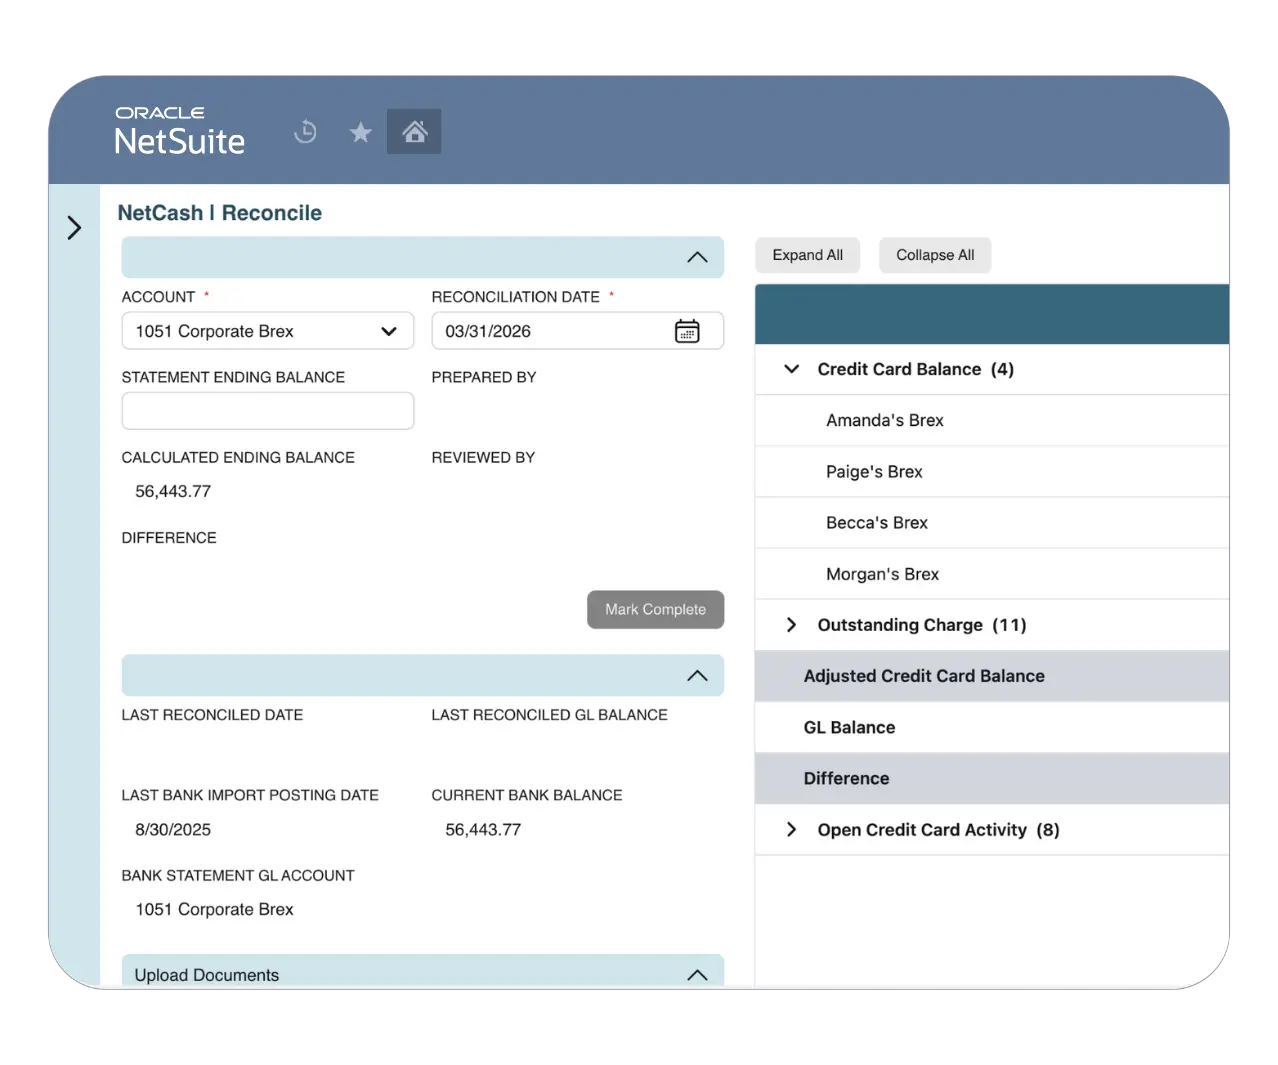1278x1065 pixels.
Task: Open the Account dropdown showing 1051 Corporate Brex
Action: point(268,331)
